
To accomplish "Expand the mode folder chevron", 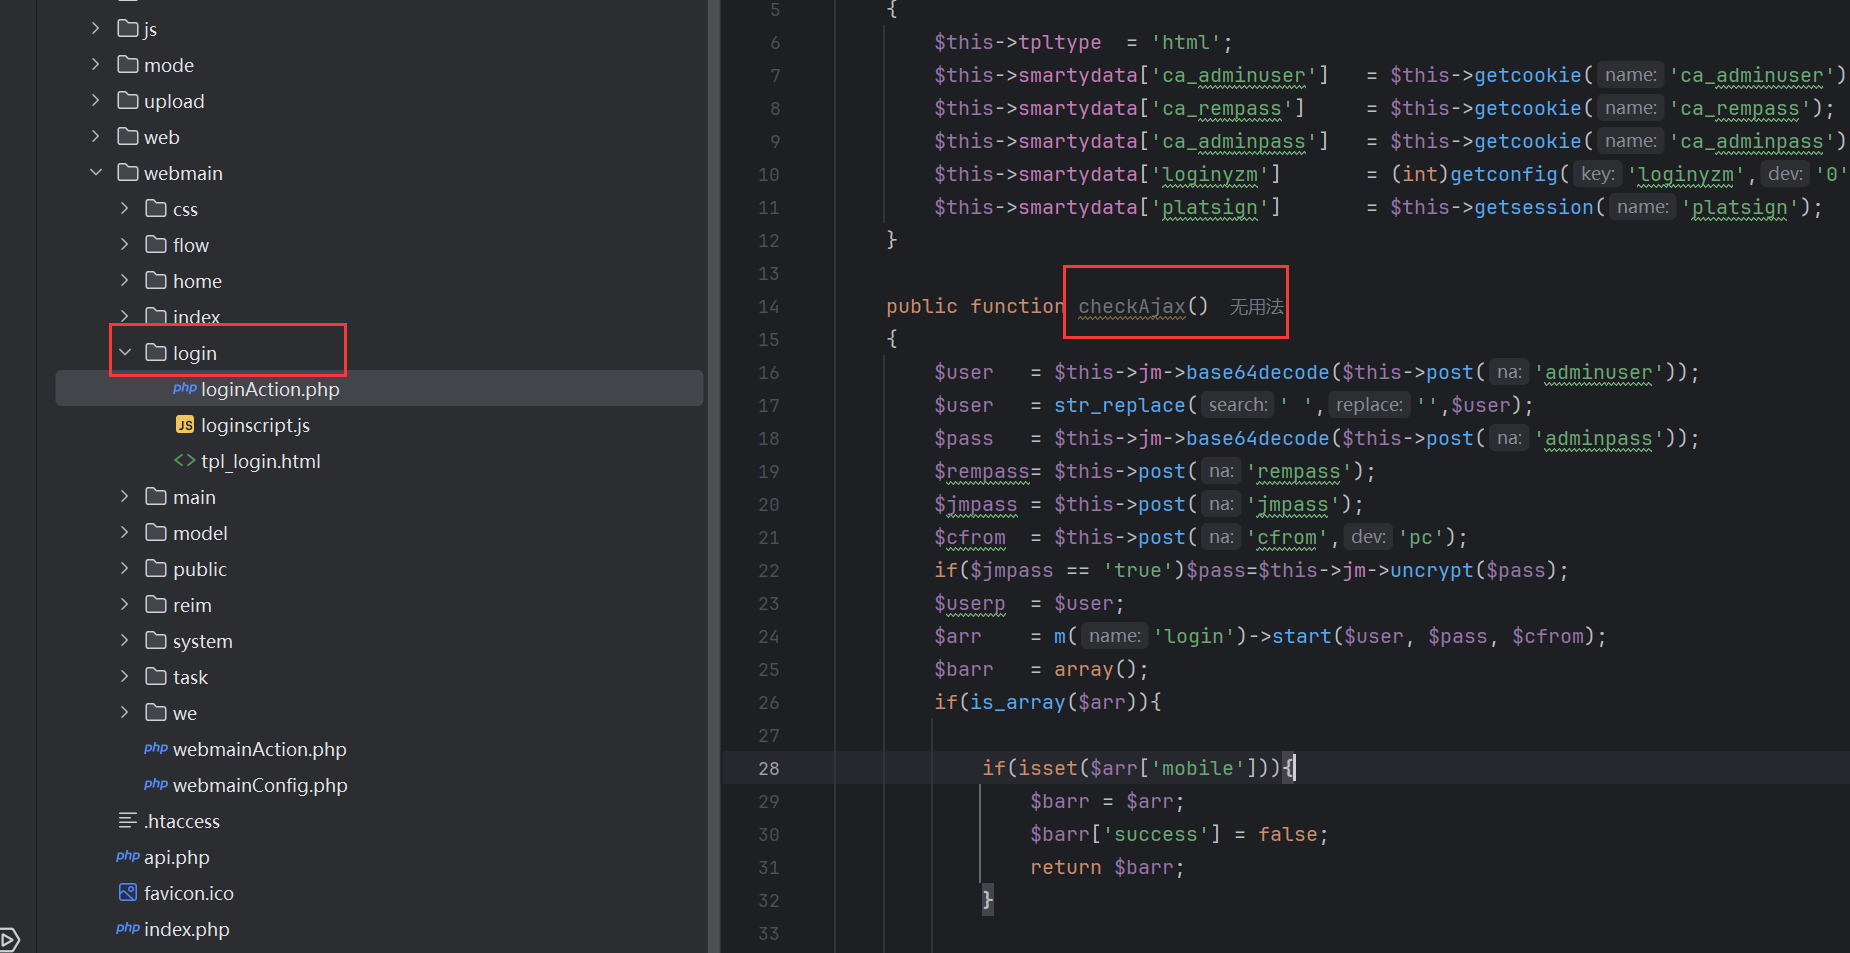I will 96,64.
